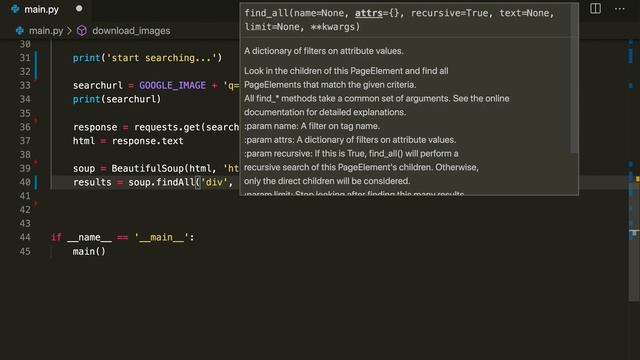Click line number 31 in gutter
The image size is (640, 360).
pyautogui.click(x=25, y=58)
